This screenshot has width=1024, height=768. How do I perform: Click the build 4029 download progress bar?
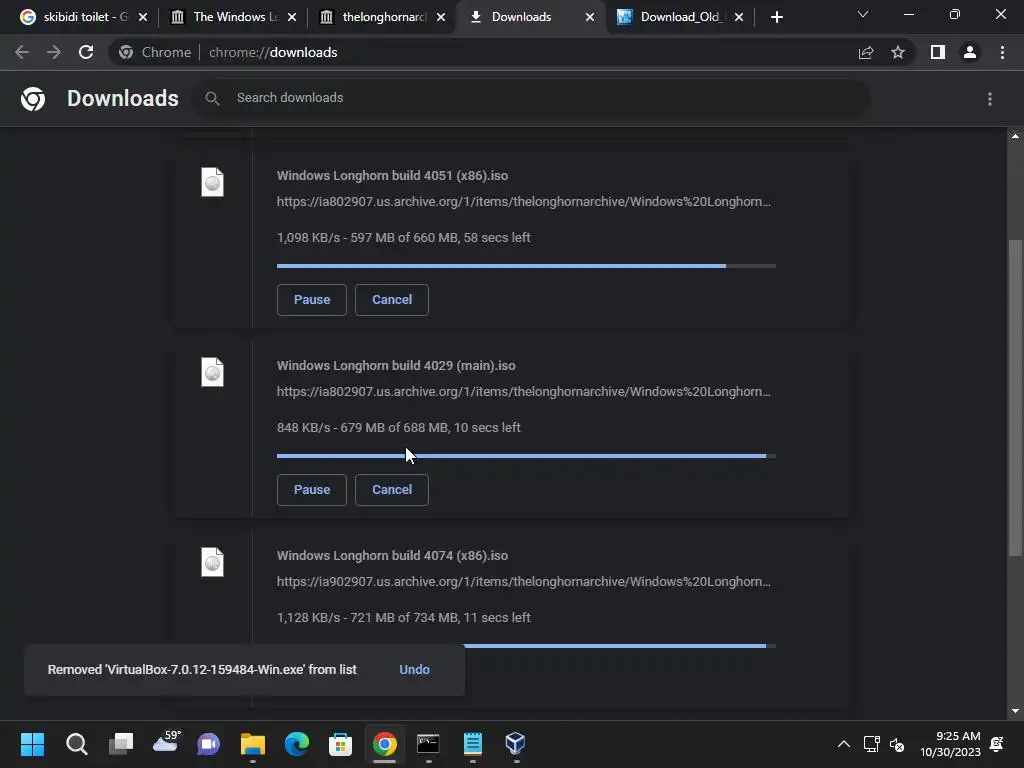click(526, 456)
